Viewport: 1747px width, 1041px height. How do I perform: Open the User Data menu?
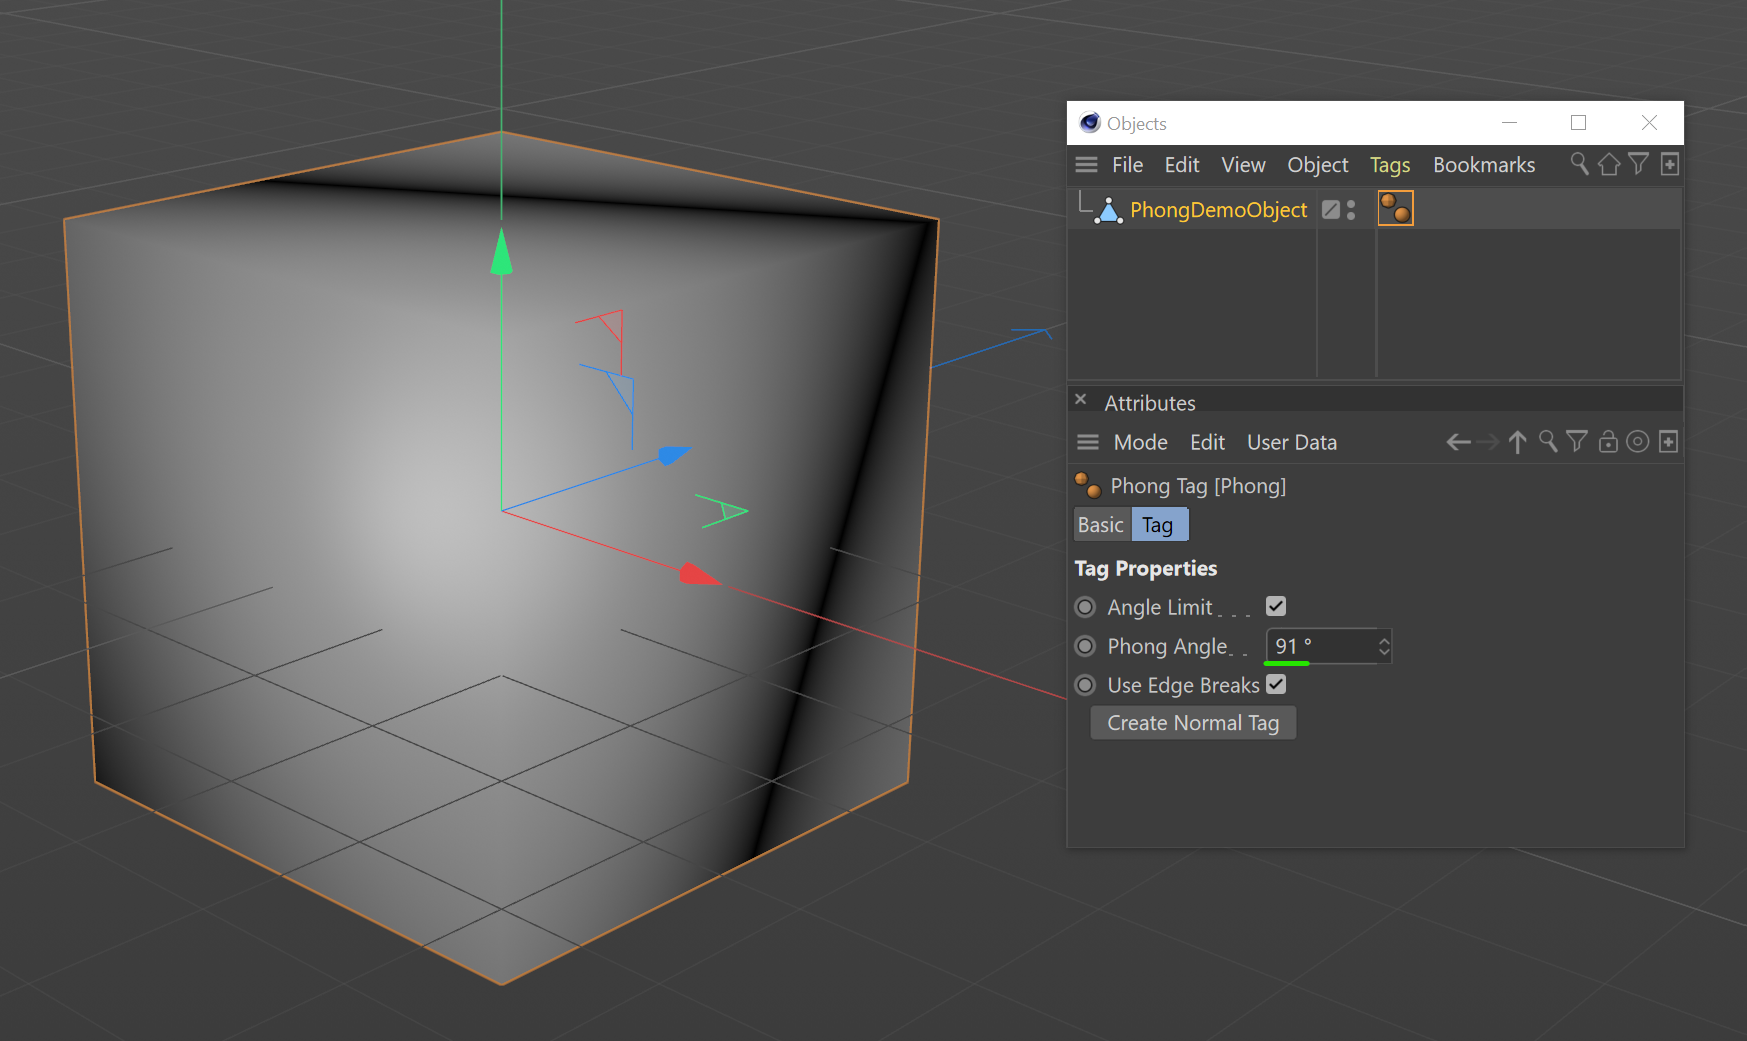point(1292,442)
